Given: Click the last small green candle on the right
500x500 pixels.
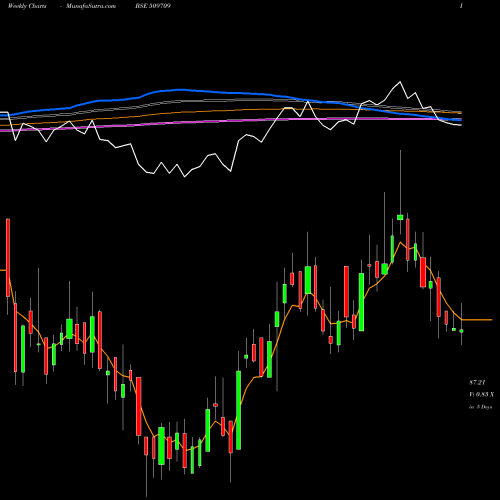Looking at the screenshot, I should pos(461,331).
